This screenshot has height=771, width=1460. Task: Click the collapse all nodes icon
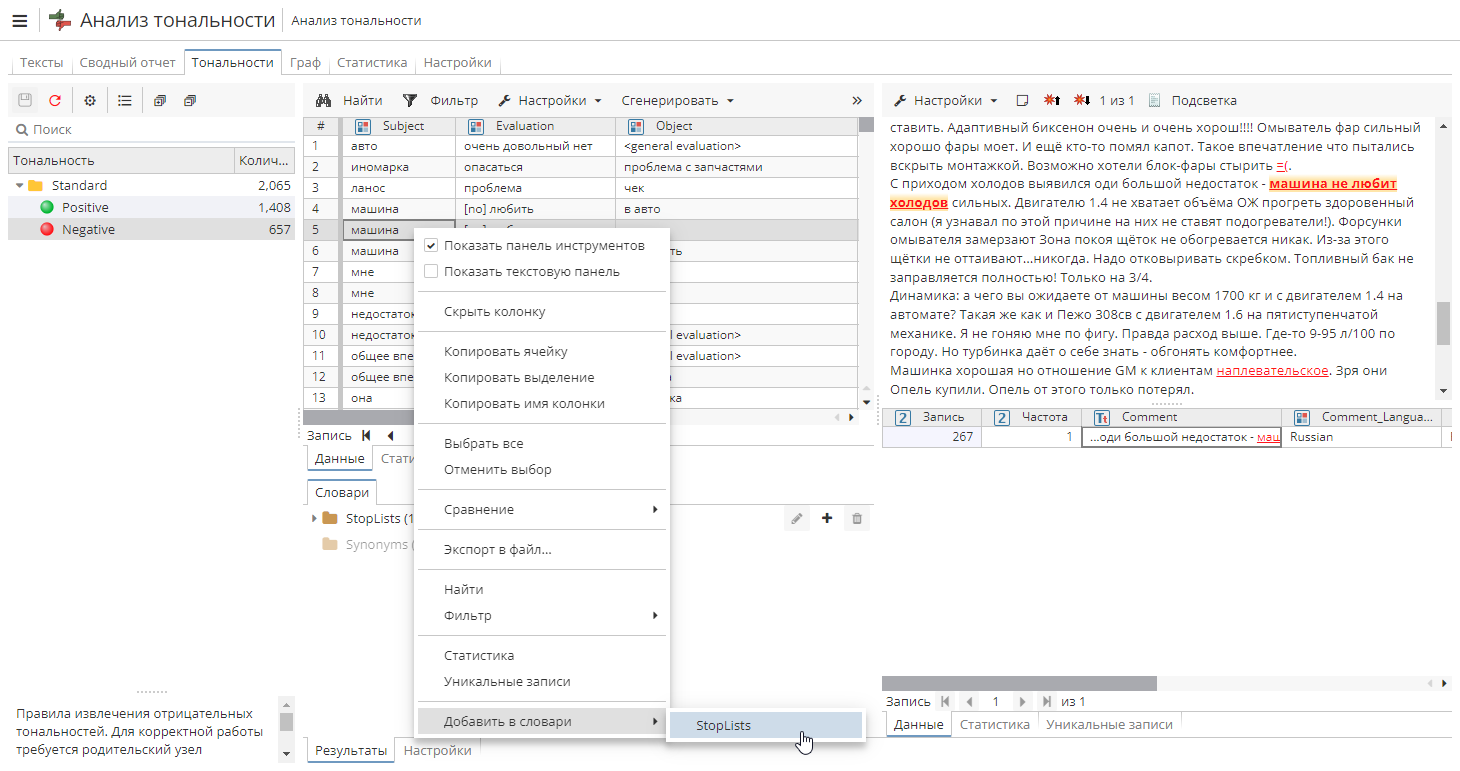pyautogui.click(x=190, y=100)
